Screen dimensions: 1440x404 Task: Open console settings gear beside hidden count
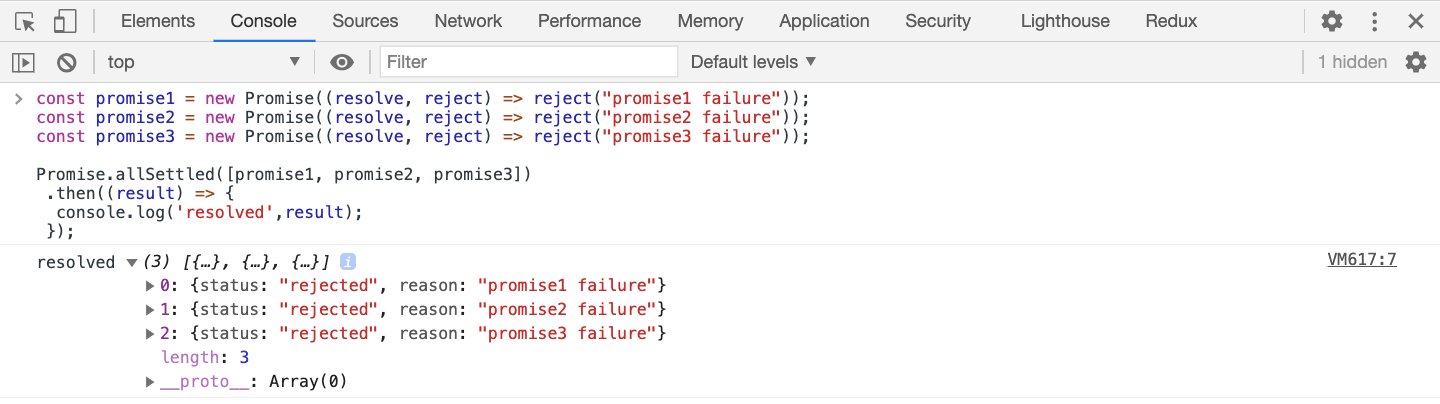(1416, 62)
